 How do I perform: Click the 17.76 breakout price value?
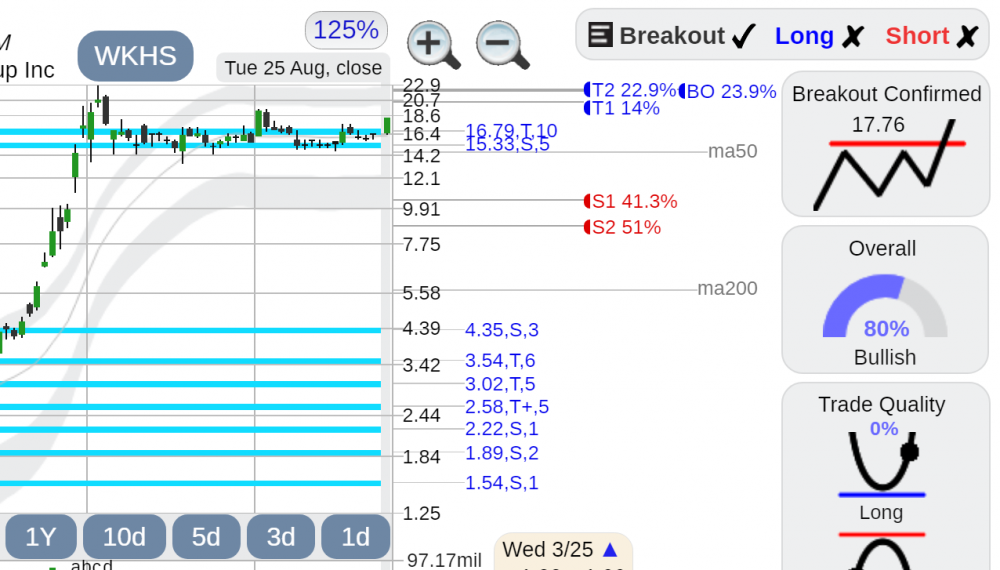point(878,124)
